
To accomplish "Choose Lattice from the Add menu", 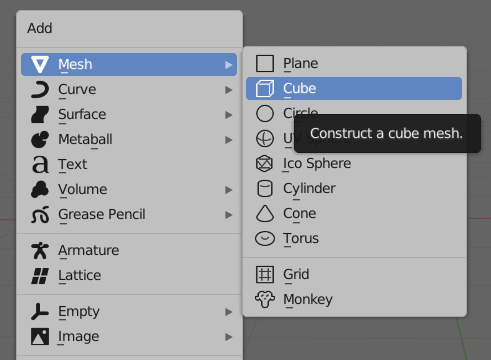I will tap(129, 276).
